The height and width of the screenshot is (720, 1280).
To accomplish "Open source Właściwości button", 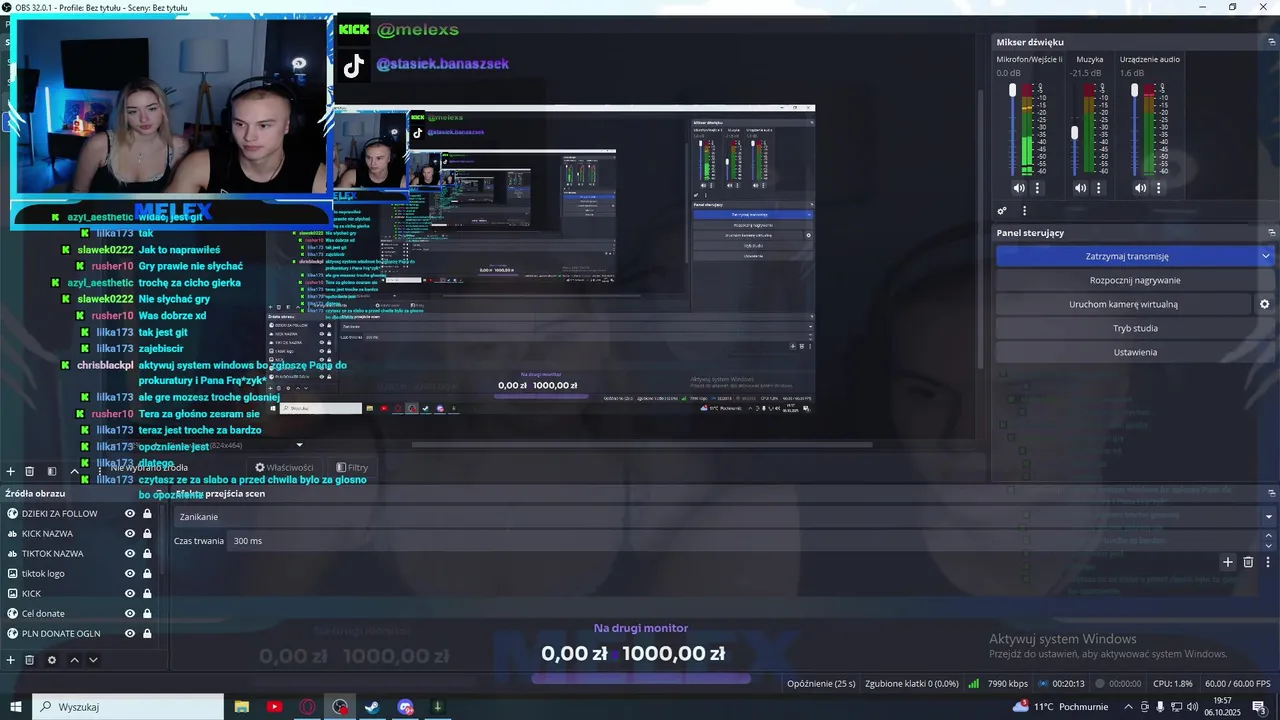I will pos(284,467).
